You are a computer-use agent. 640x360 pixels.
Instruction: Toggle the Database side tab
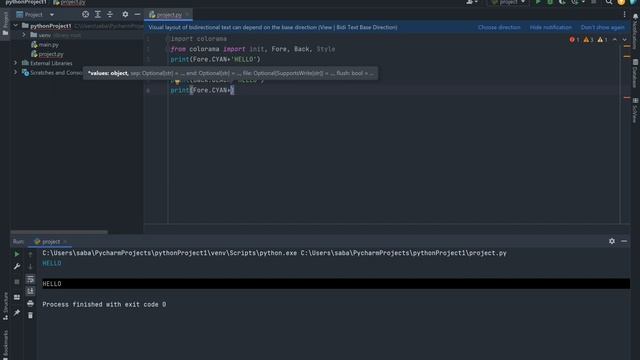(636, 73)
